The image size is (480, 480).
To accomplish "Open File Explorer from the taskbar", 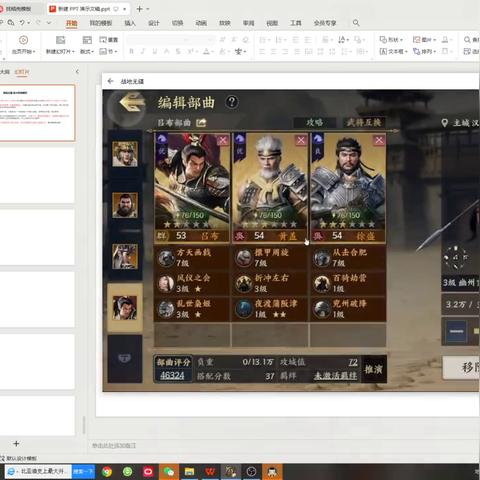I will pos(189,472).
